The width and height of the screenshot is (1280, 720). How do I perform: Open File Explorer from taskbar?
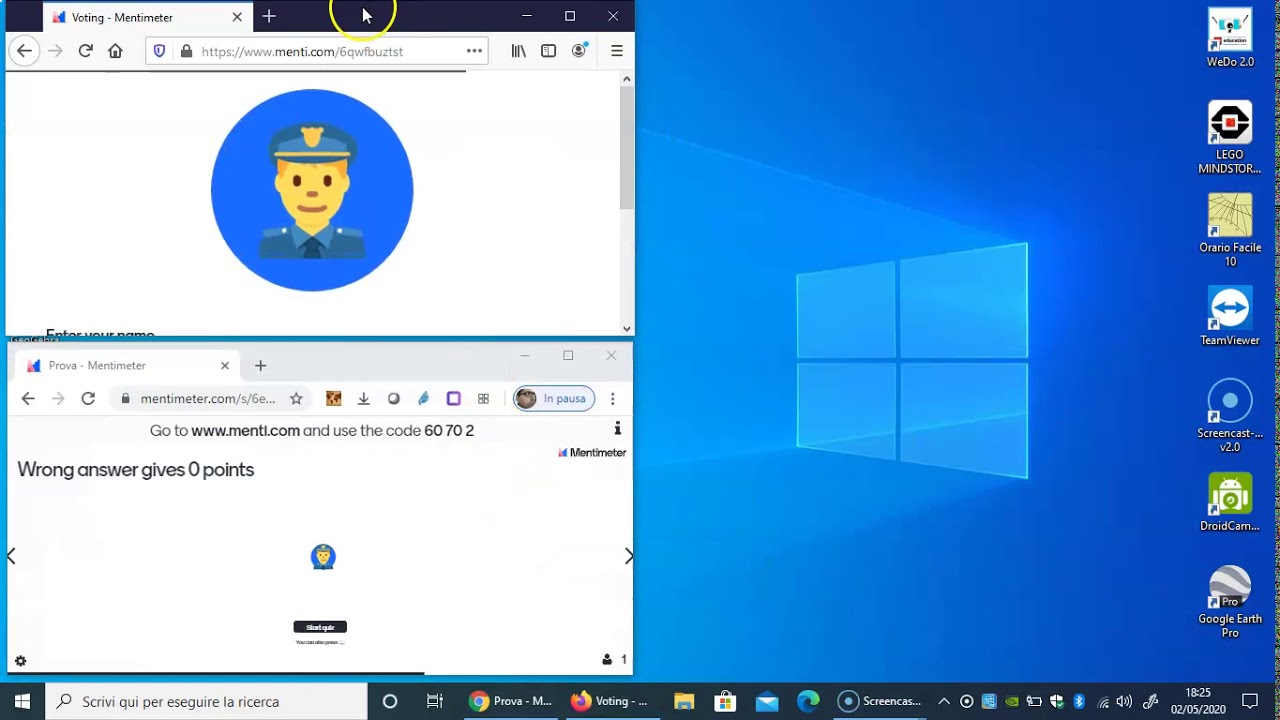[684, 701]
